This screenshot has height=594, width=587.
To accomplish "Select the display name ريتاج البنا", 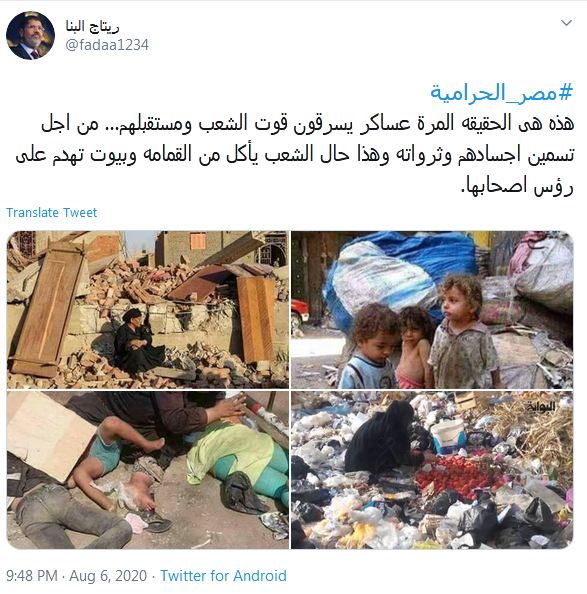I will coord(92,27).
